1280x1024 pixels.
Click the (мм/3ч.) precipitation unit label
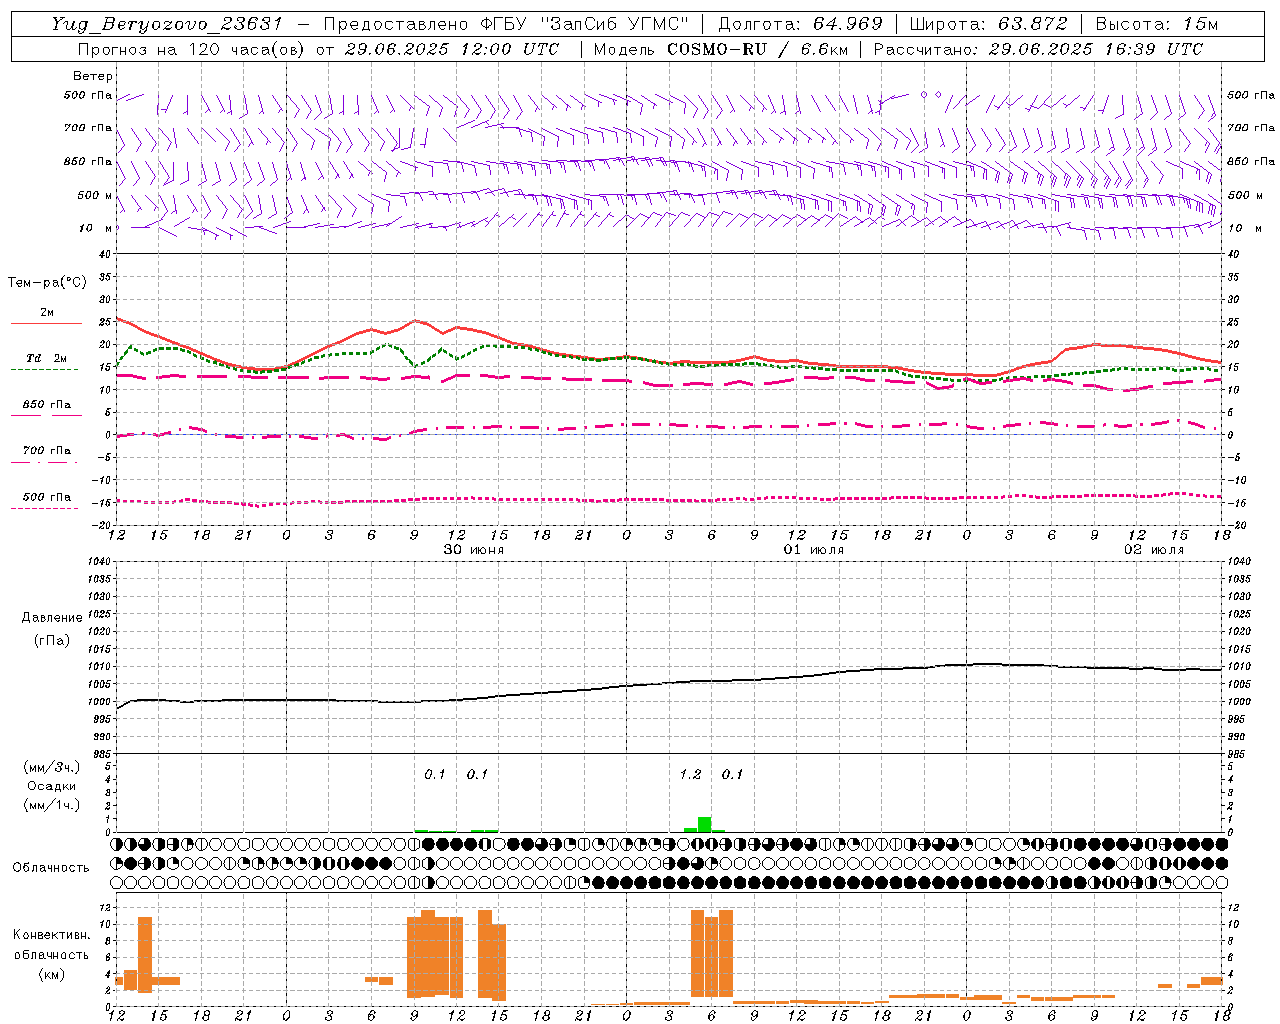52,768
